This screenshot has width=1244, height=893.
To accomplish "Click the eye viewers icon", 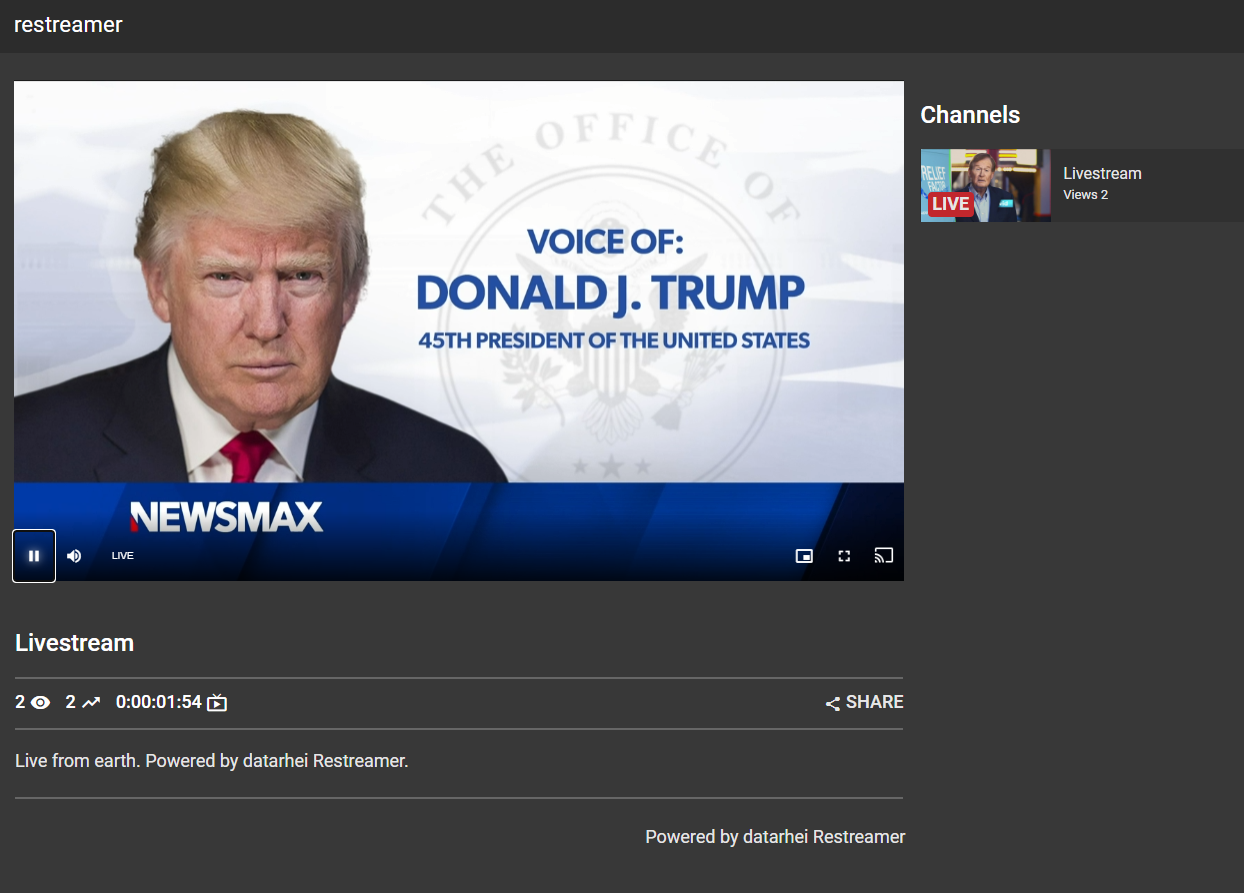I will (x=40, y=703).
